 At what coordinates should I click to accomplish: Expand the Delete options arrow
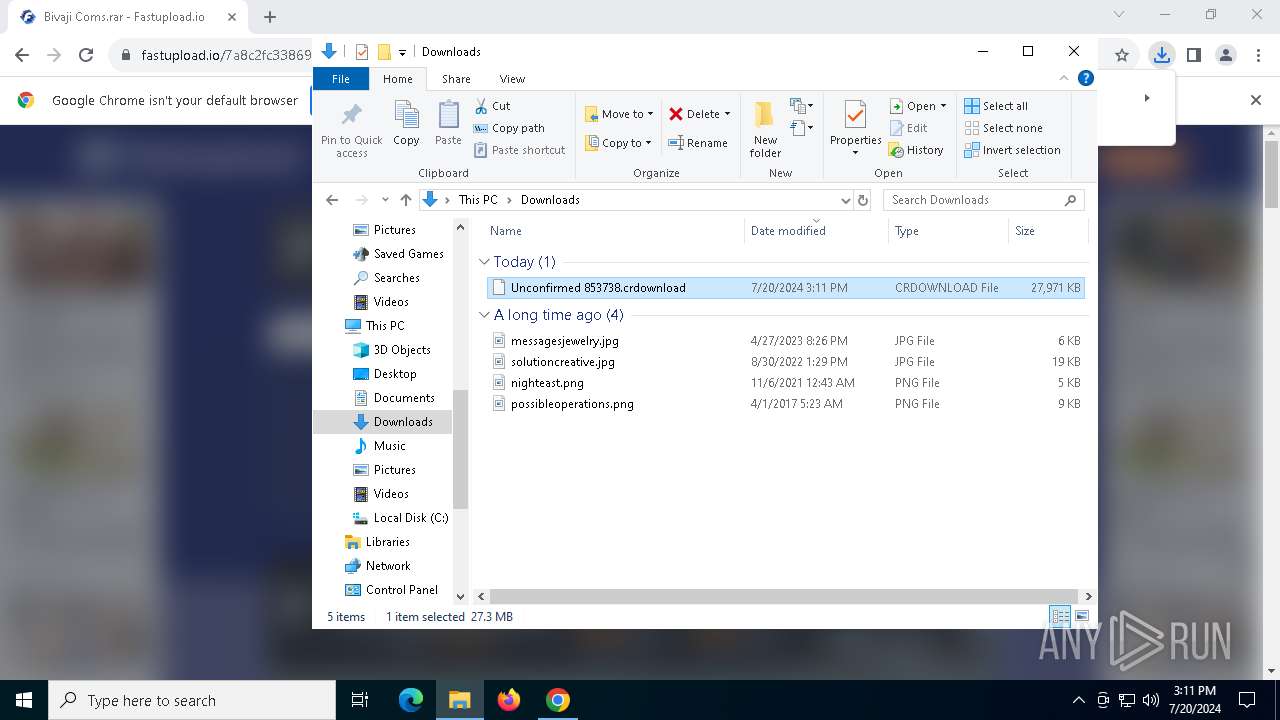click(x=727, y=114)
